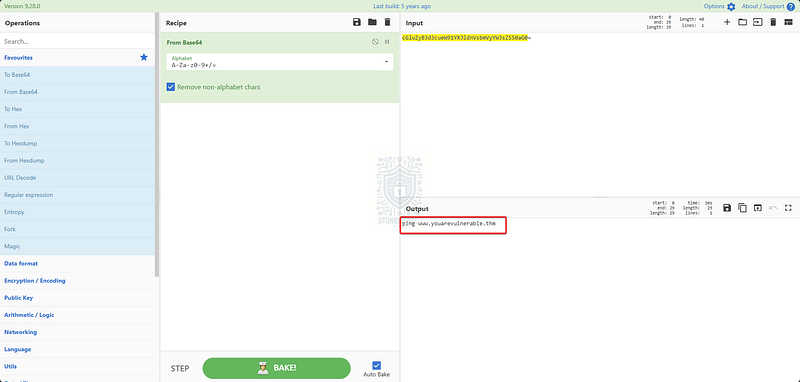This screenshot has height=382, width=800.
Task: Select To Hex operation
Action: 78,109
